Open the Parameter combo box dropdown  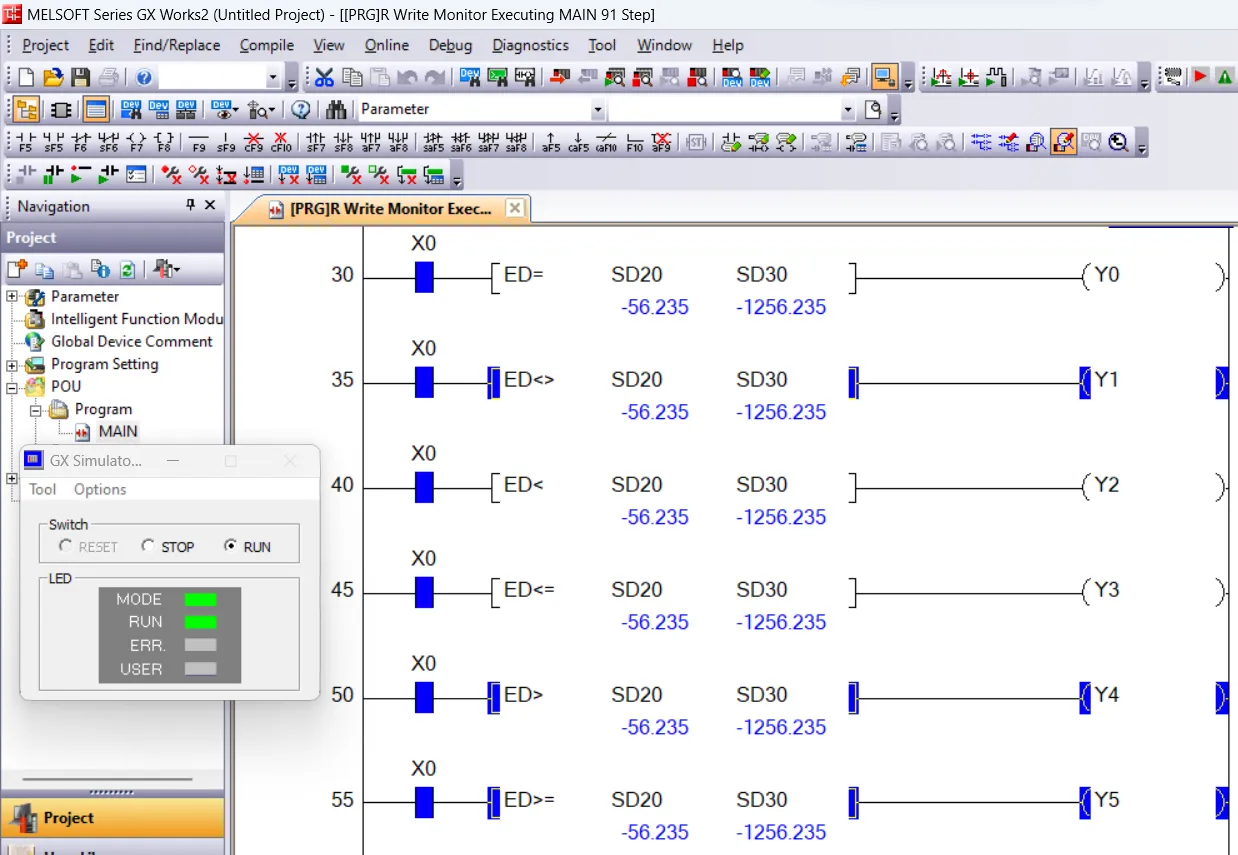(598, 110)
